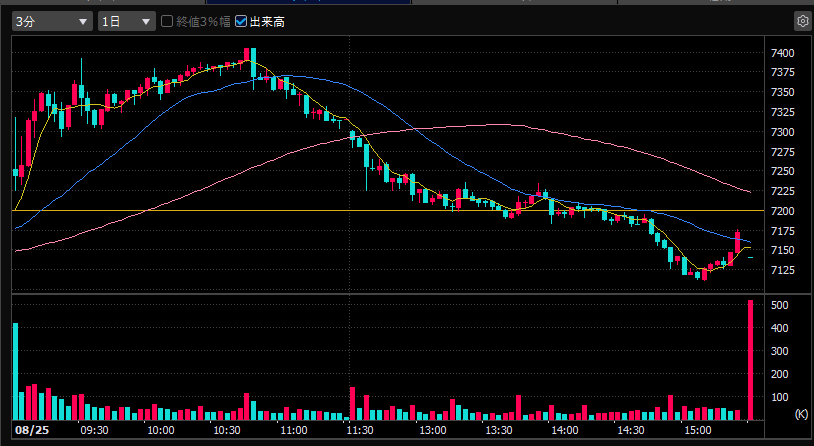Click the 400 volume axis label
Viewport: 814px width, 446px height.
coord(780,328)
